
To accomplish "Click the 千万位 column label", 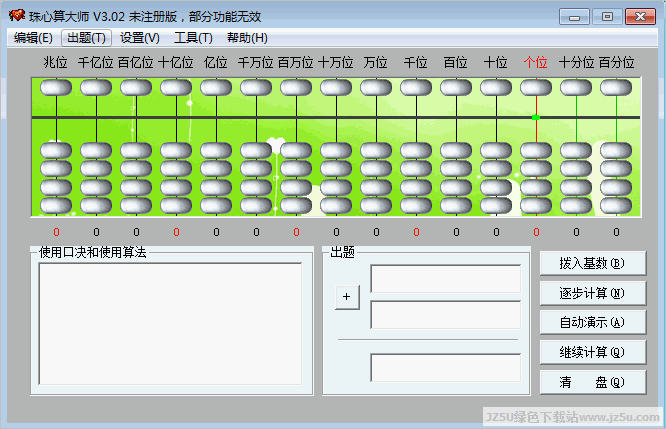I will (x=255, y=63).
